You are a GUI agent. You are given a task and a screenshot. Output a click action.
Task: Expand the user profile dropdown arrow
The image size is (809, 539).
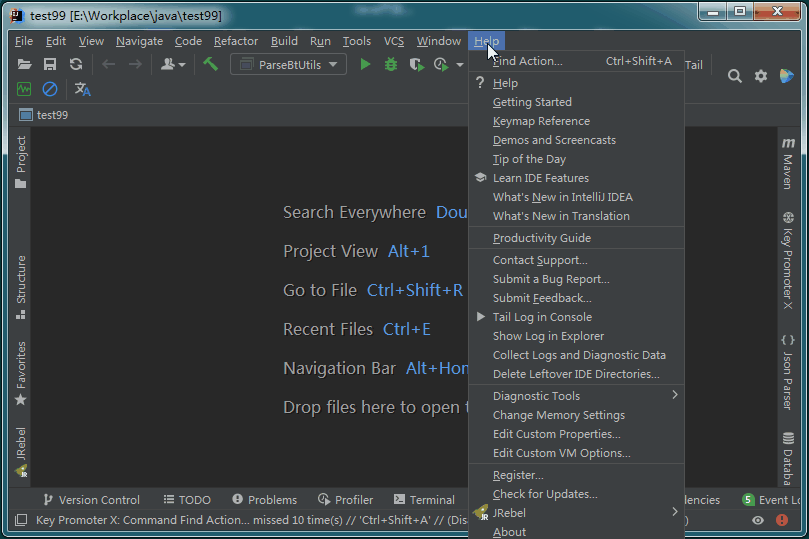182,65
